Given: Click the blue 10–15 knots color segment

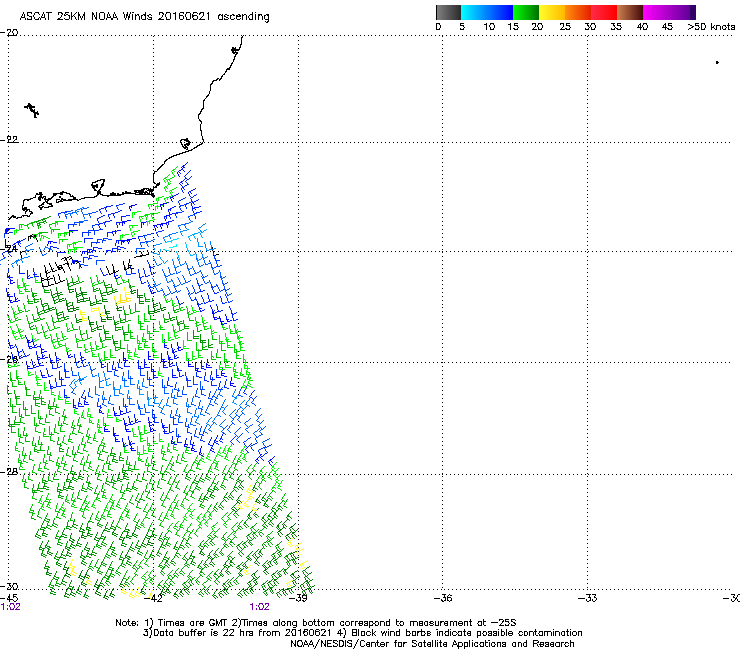Looking at the screenshot, I should tap(500, 12).
